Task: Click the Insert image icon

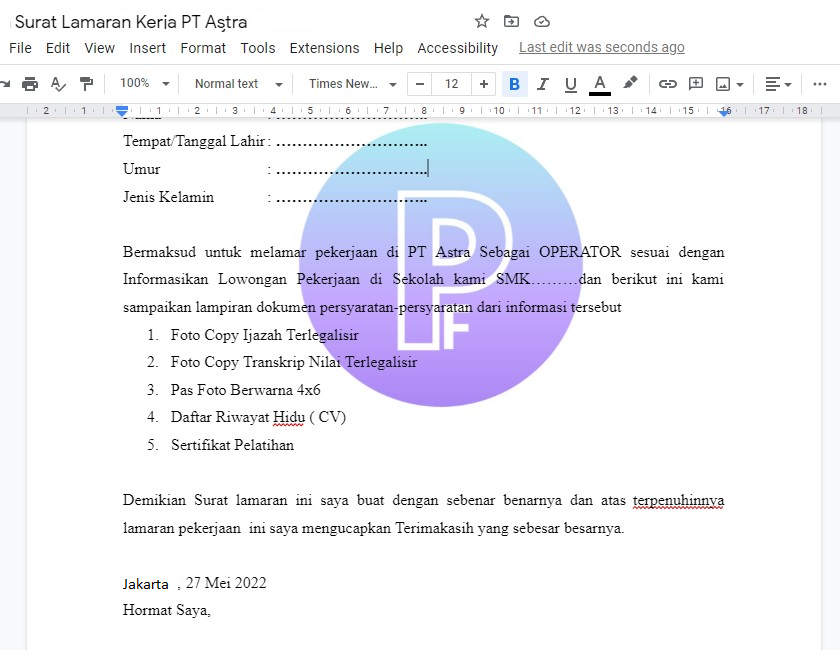Action: coord(723,84)
